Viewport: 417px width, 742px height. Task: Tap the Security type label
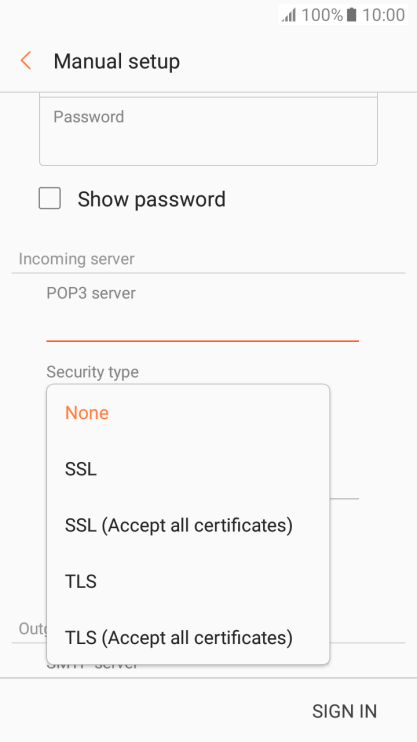click(92, 372)
